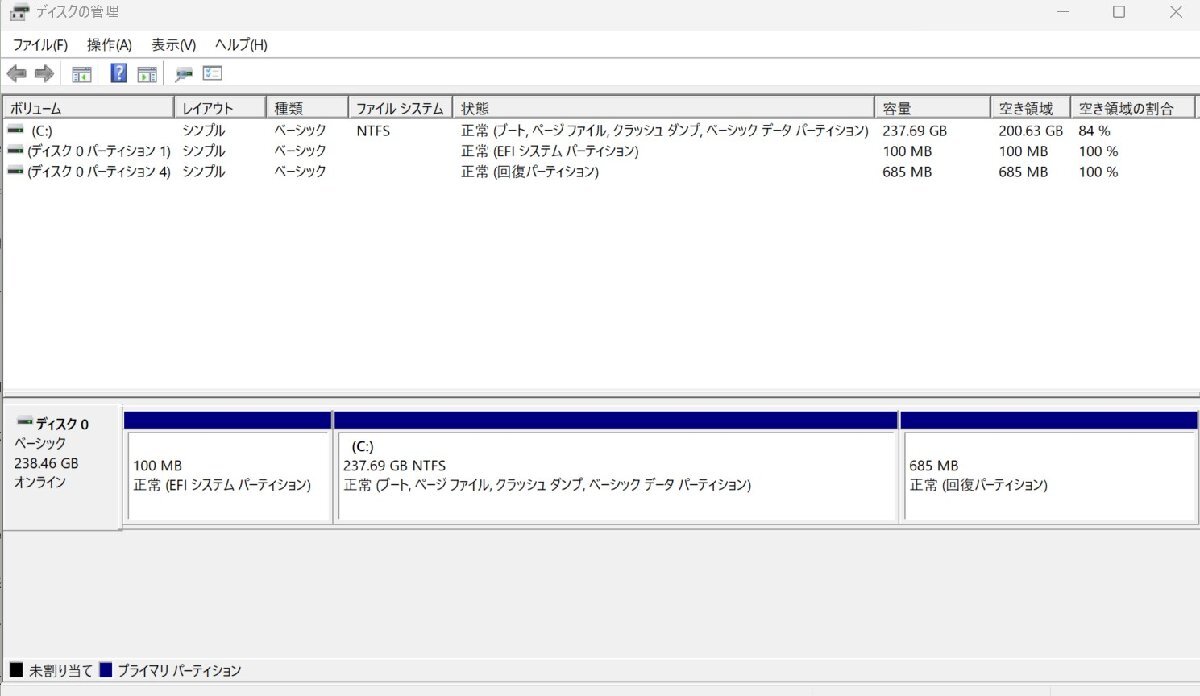Viewport: 1200px width, 696px height.
Task: Open the 表示 menu
Action: click(174, 45)
